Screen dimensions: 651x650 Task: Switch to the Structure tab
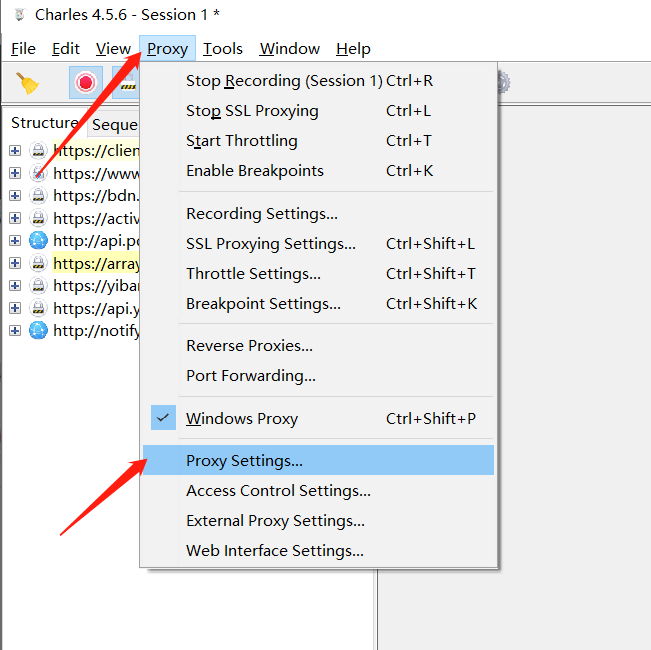coord(45,123)
